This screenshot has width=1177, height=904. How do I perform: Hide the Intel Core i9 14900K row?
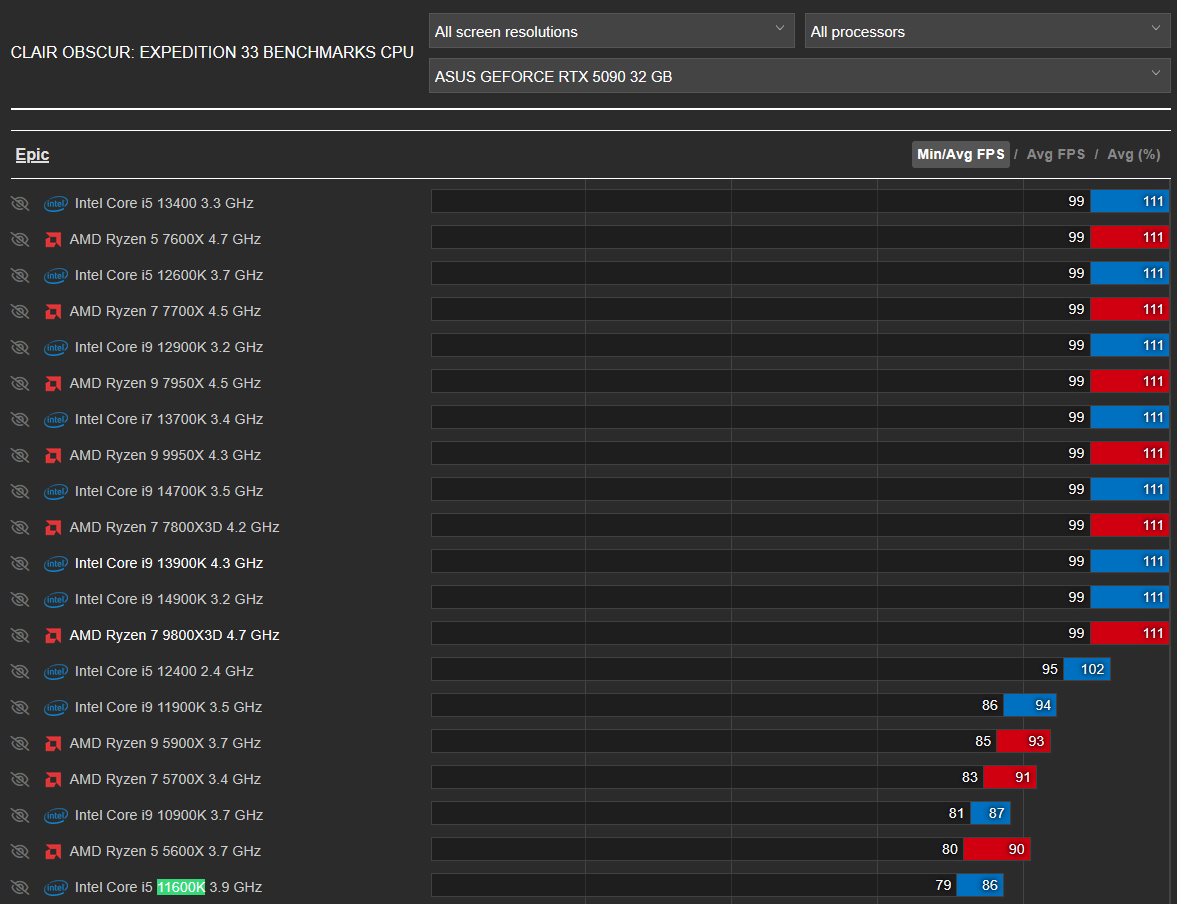[20, 600]
